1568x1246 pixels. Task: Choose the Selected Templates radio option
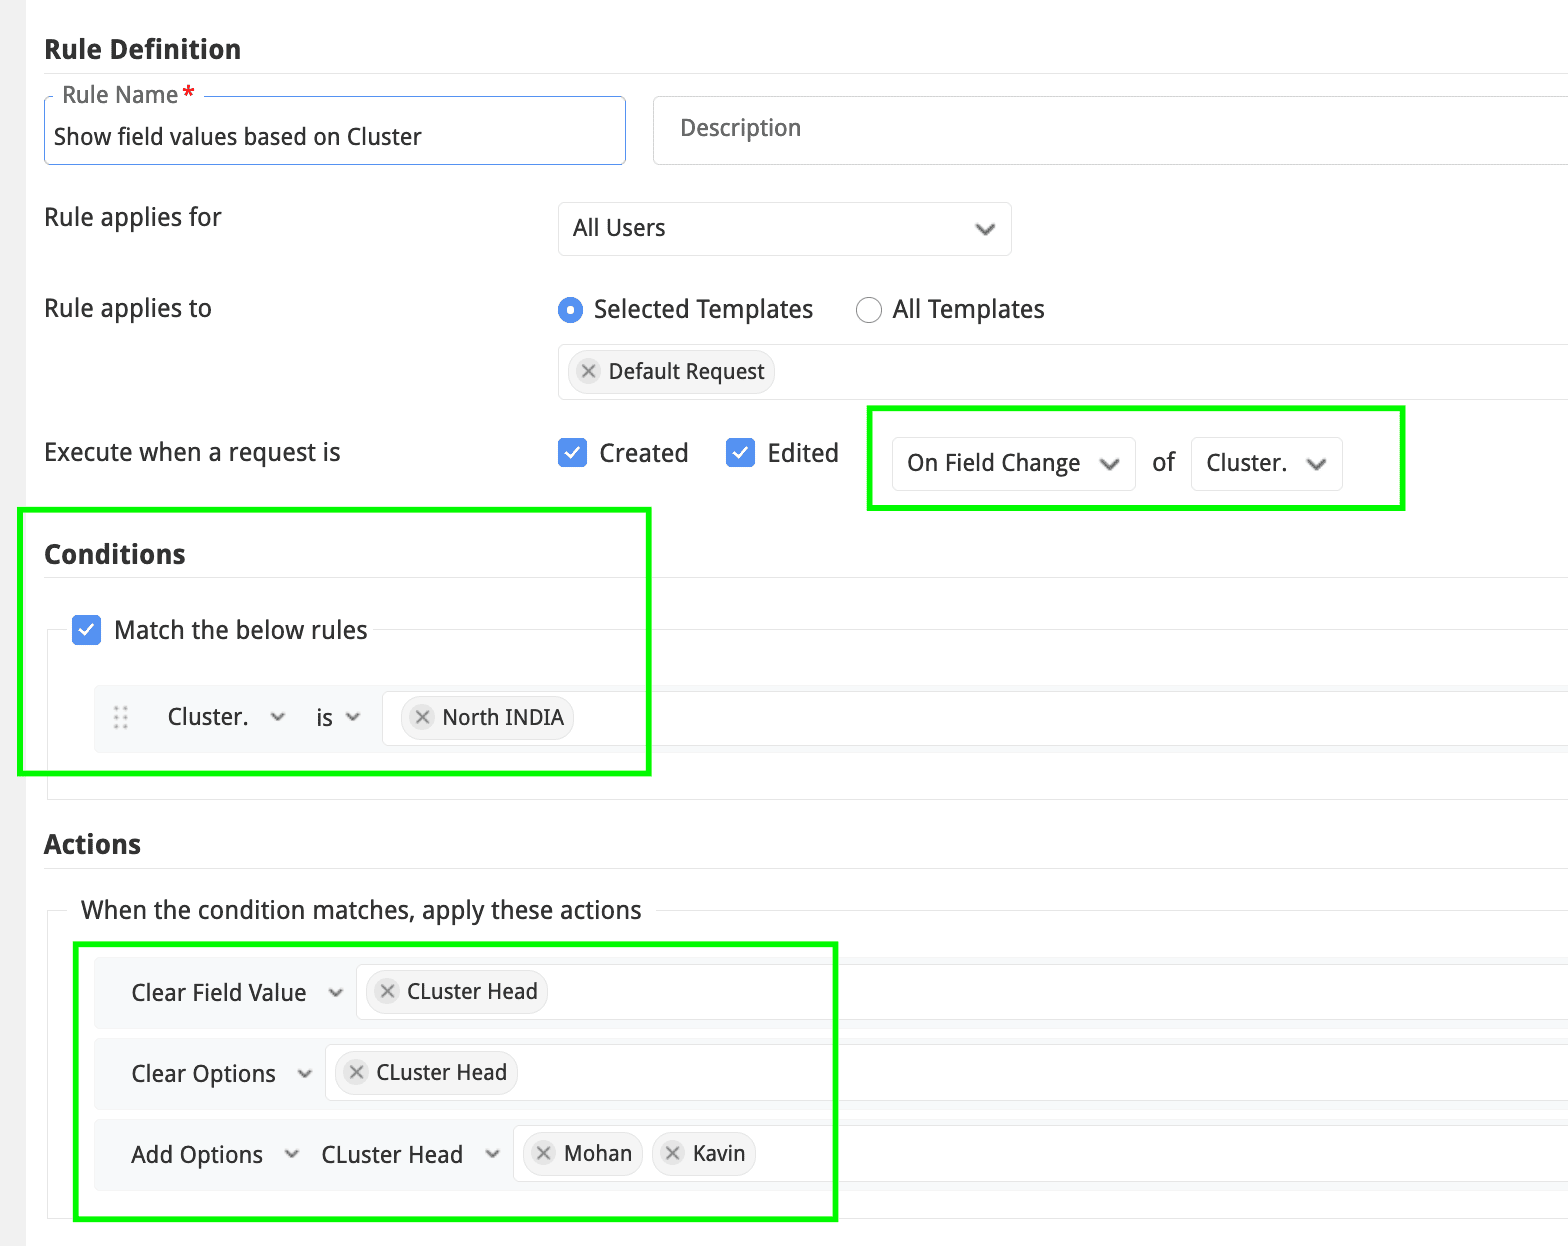click(x=570, y=310)
